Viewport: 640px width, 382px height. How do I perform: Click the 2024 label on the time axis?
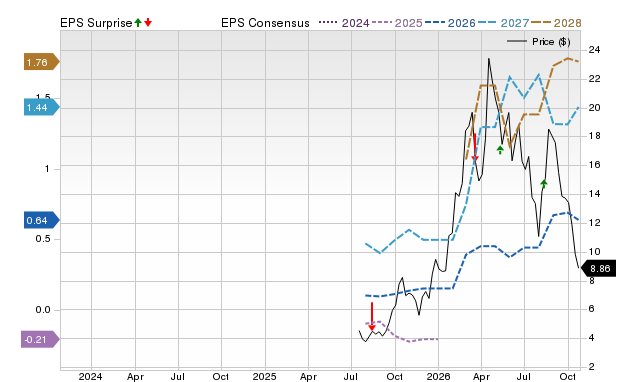pyautogui.click(x=90, y=376)
